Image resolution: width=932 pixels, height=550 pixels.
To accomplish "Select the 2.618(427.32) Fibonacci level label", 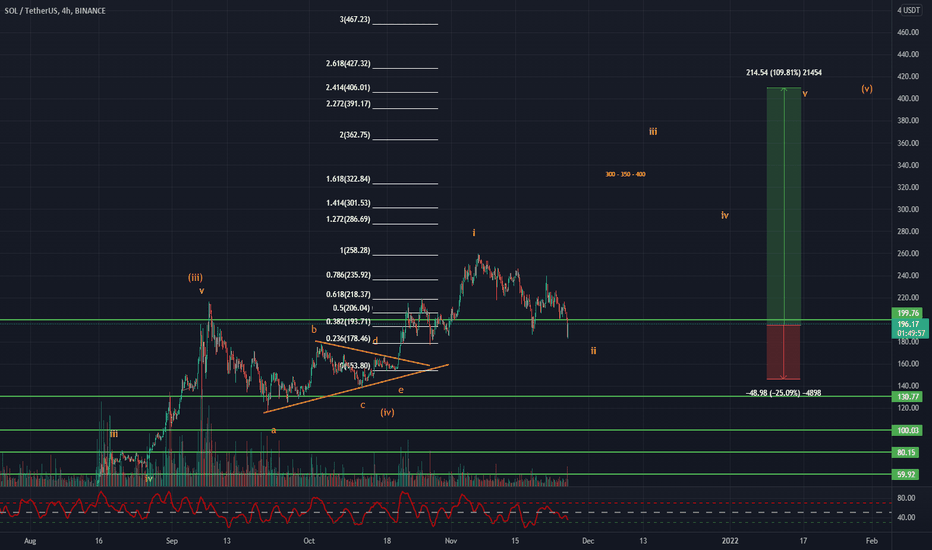I will tap(348, 64).
